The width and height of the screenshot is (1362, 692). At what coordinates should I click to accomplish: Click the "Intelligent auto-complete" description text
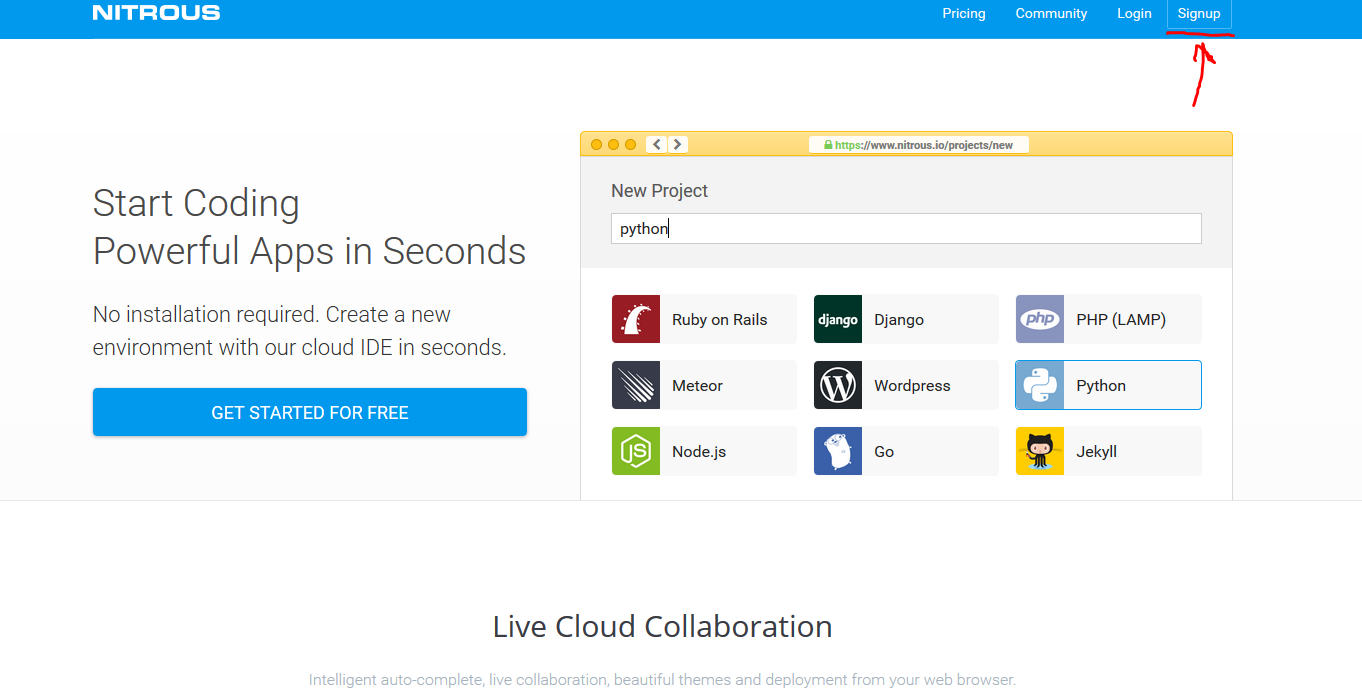click(662, 680)
